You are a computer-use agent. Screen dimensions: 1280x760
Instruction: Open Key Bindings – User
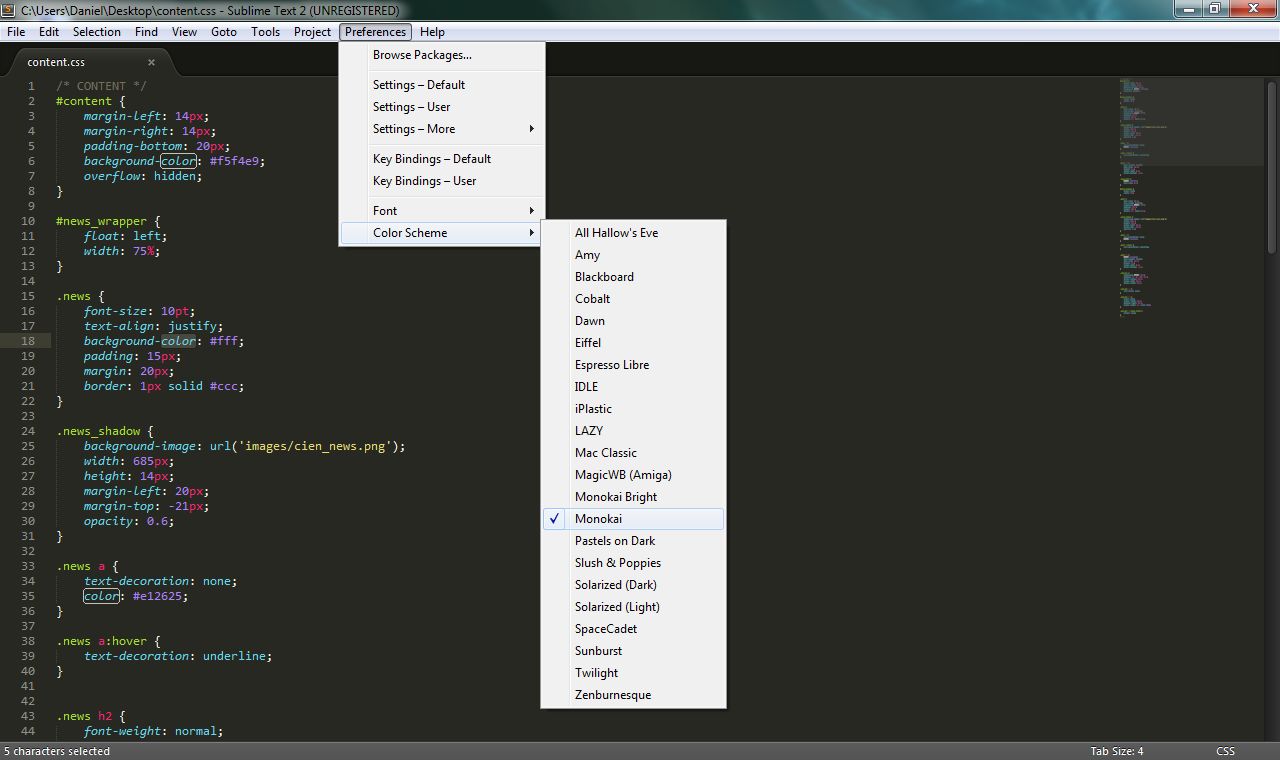tap(442, 181)
